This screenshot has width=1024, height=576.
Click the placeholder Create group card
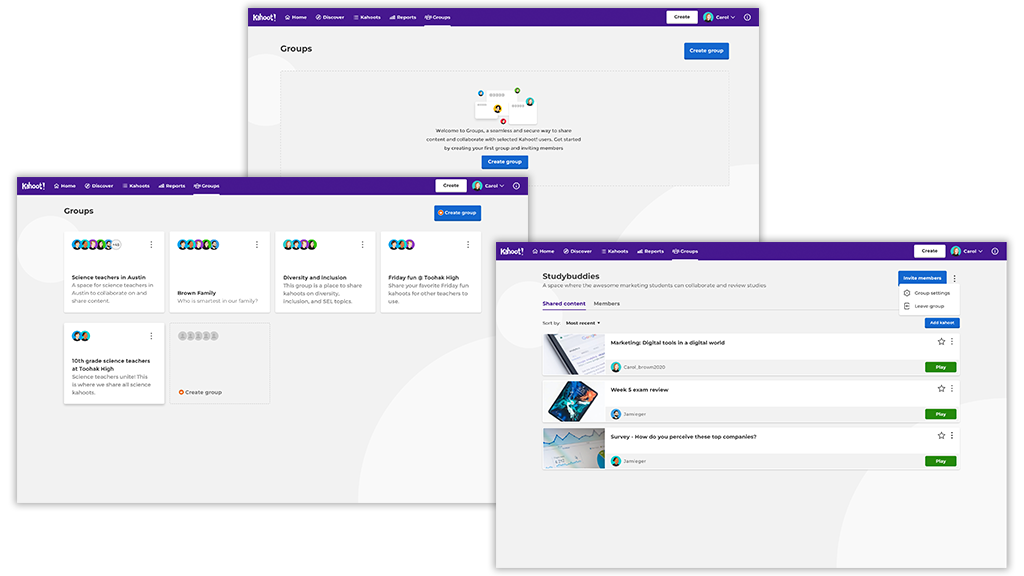(x=219, y=363)
